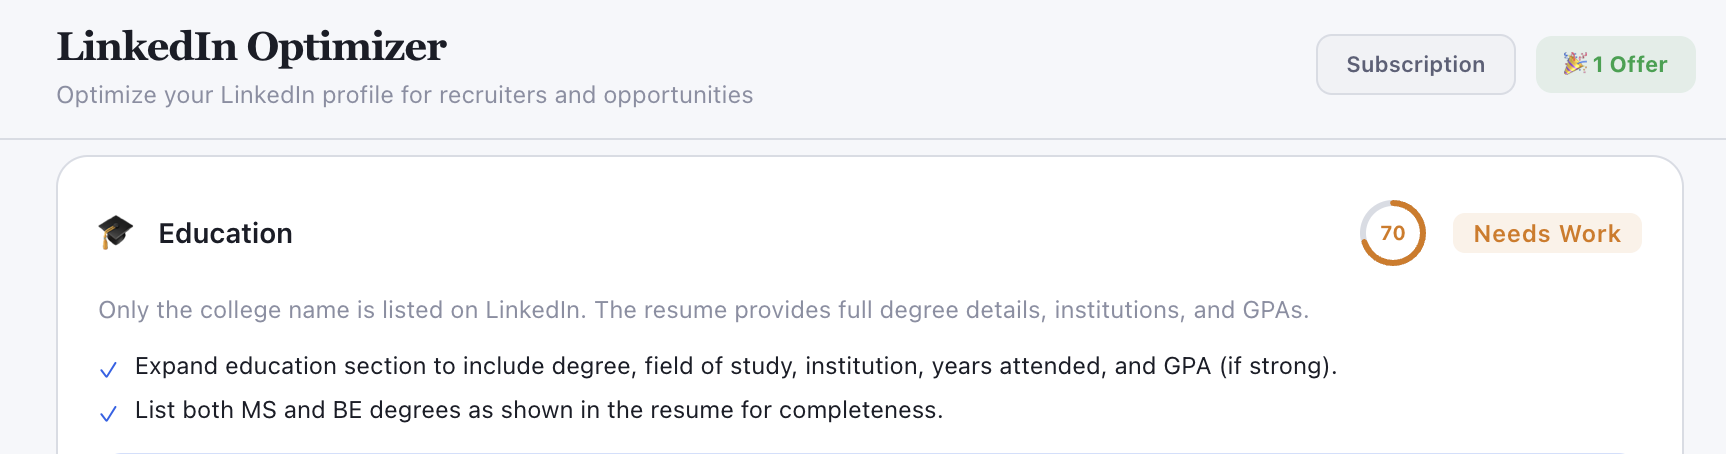Open the Subscription page button
The image size is (1726, 454).
pyautogui.click(x=1415, y=65)
